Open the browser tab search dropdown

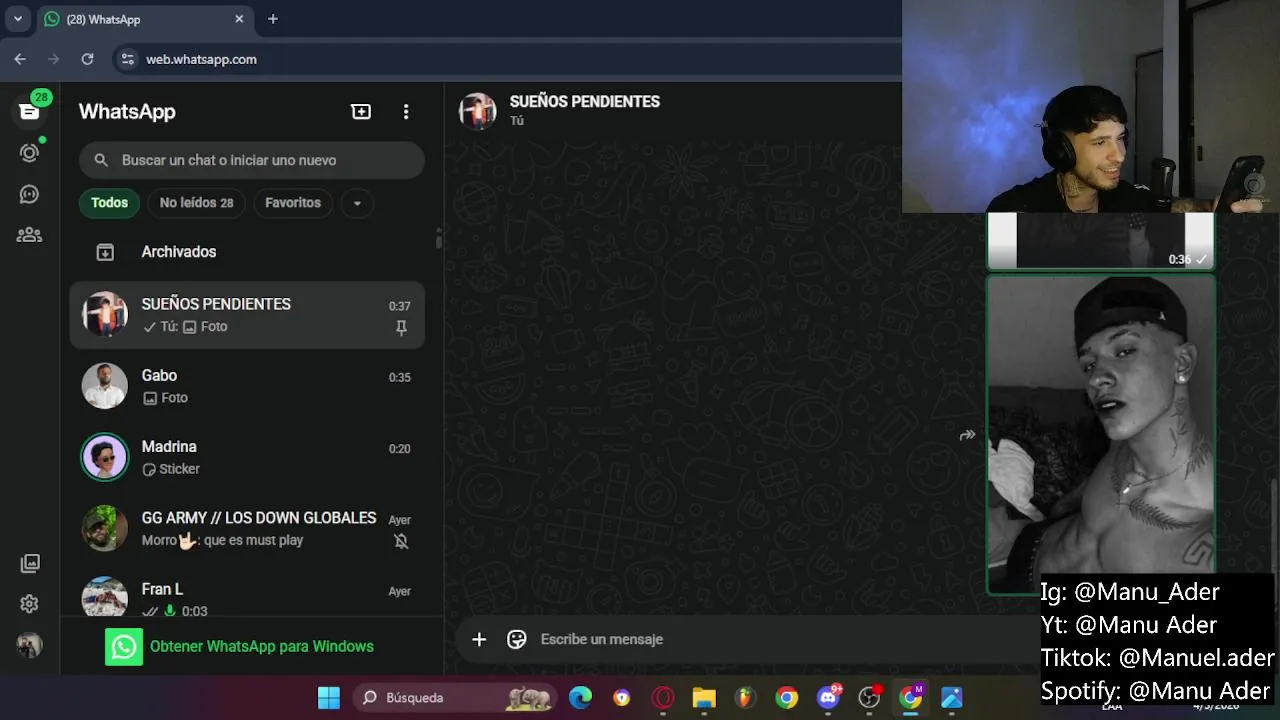(x=18, y=19)
